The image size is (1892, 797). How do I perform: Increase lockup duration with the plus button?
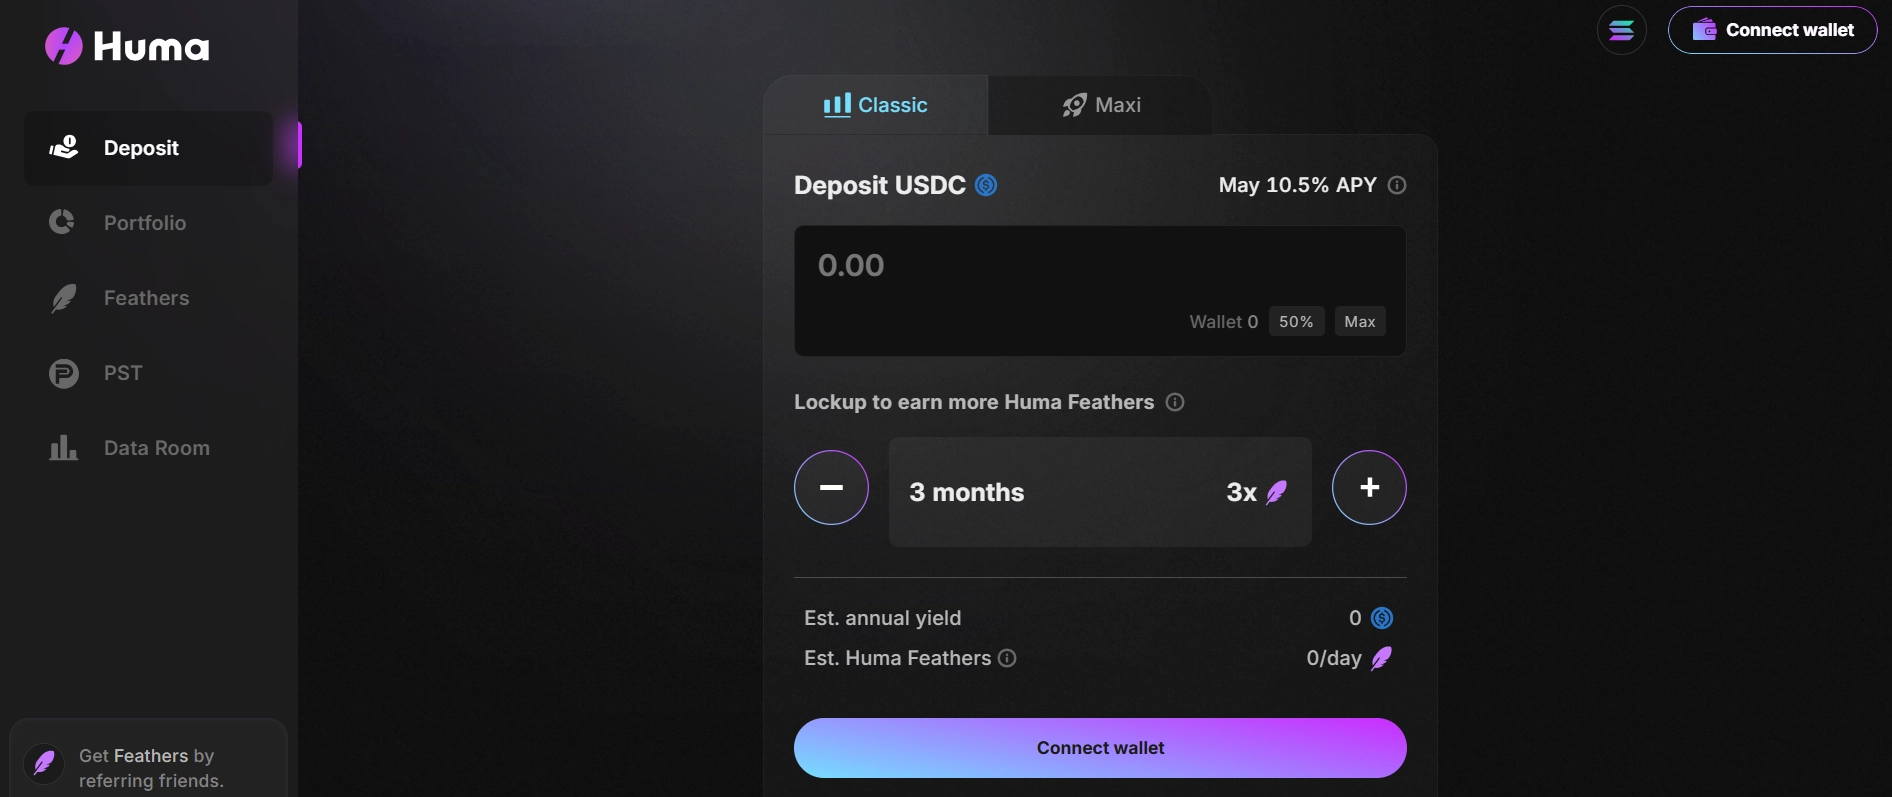[x=1369, y=488]
